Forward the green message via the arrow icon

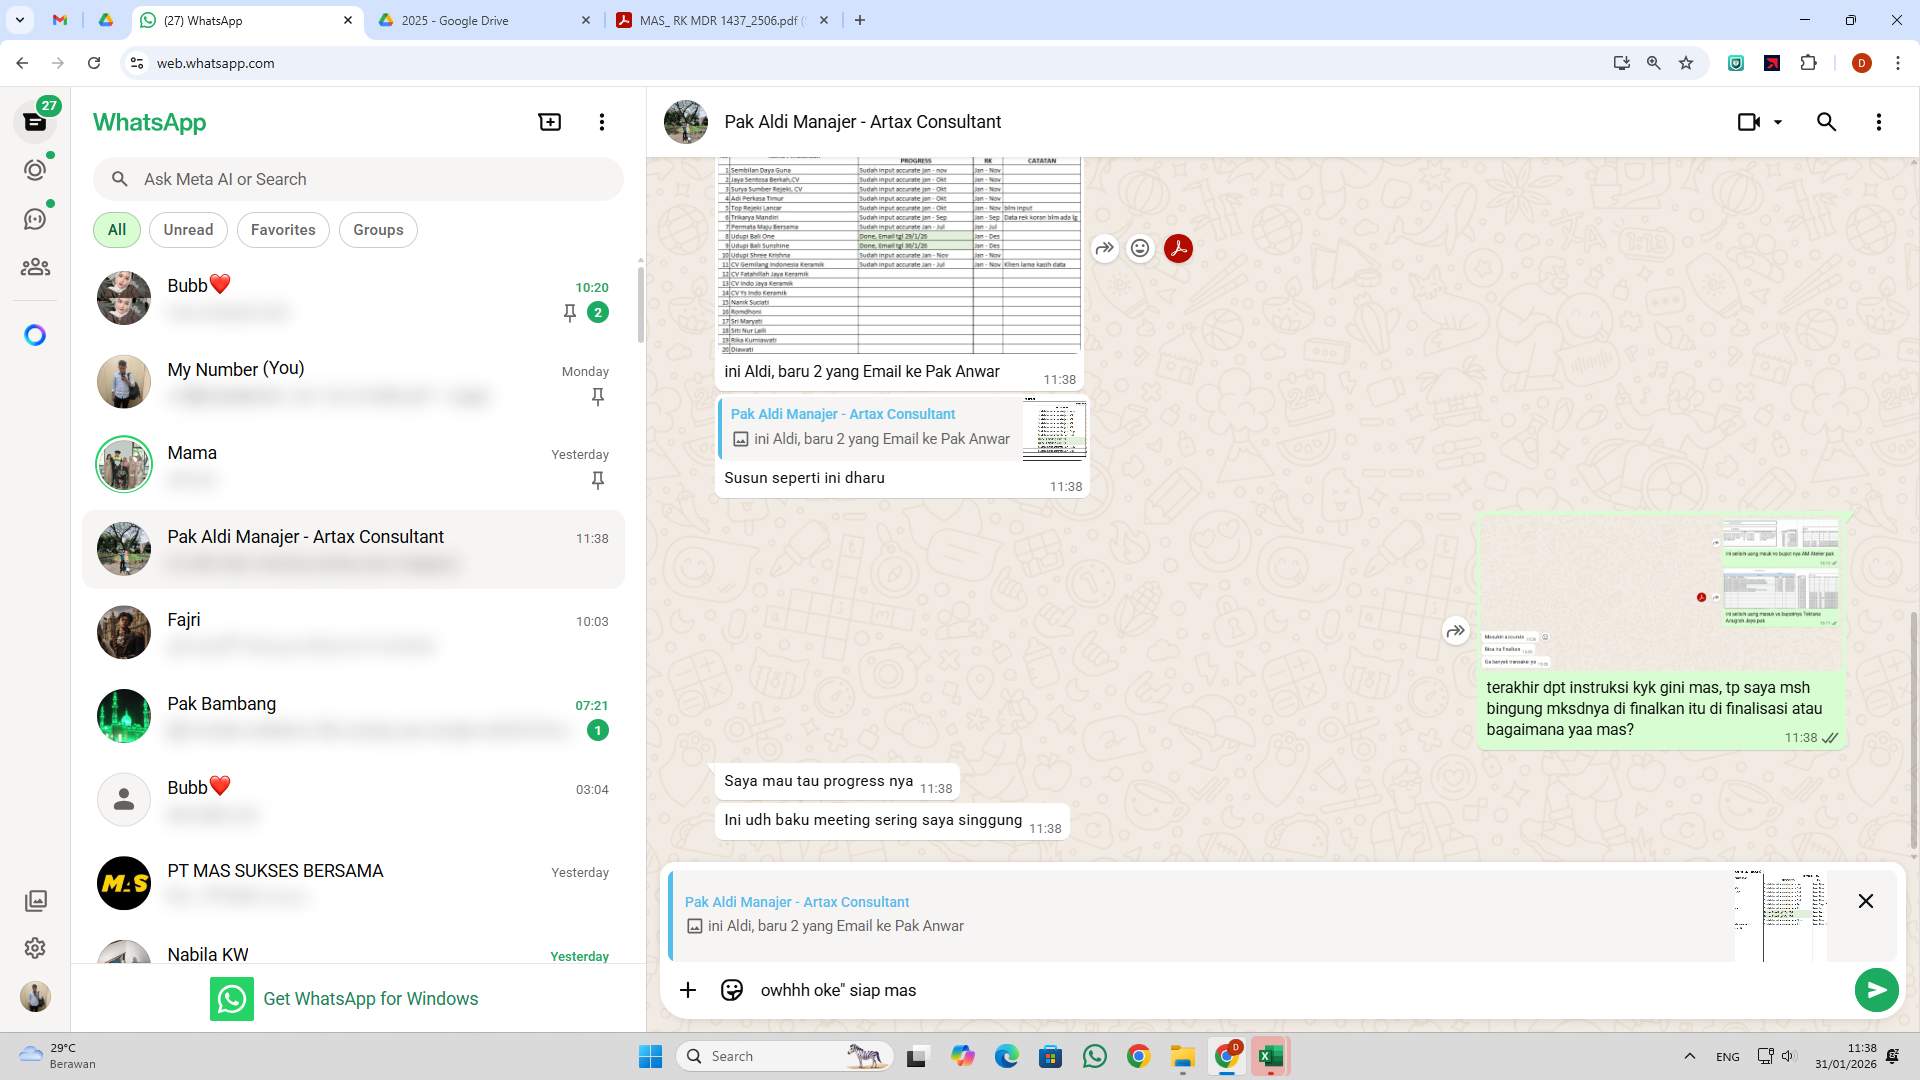point(1456,631)
